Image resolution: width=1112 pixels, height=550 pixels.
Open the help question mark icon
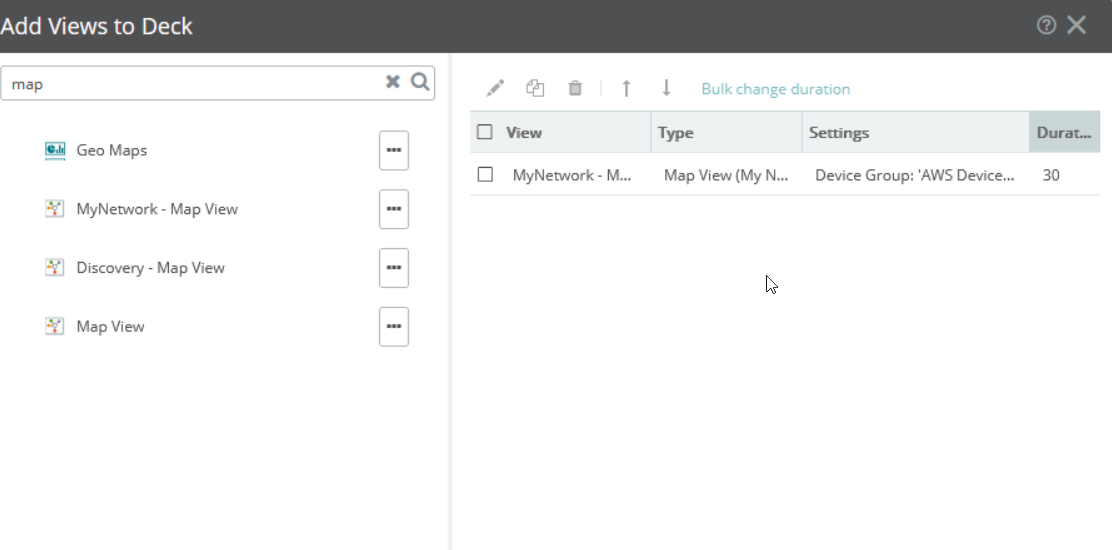tap(1046, 26)
